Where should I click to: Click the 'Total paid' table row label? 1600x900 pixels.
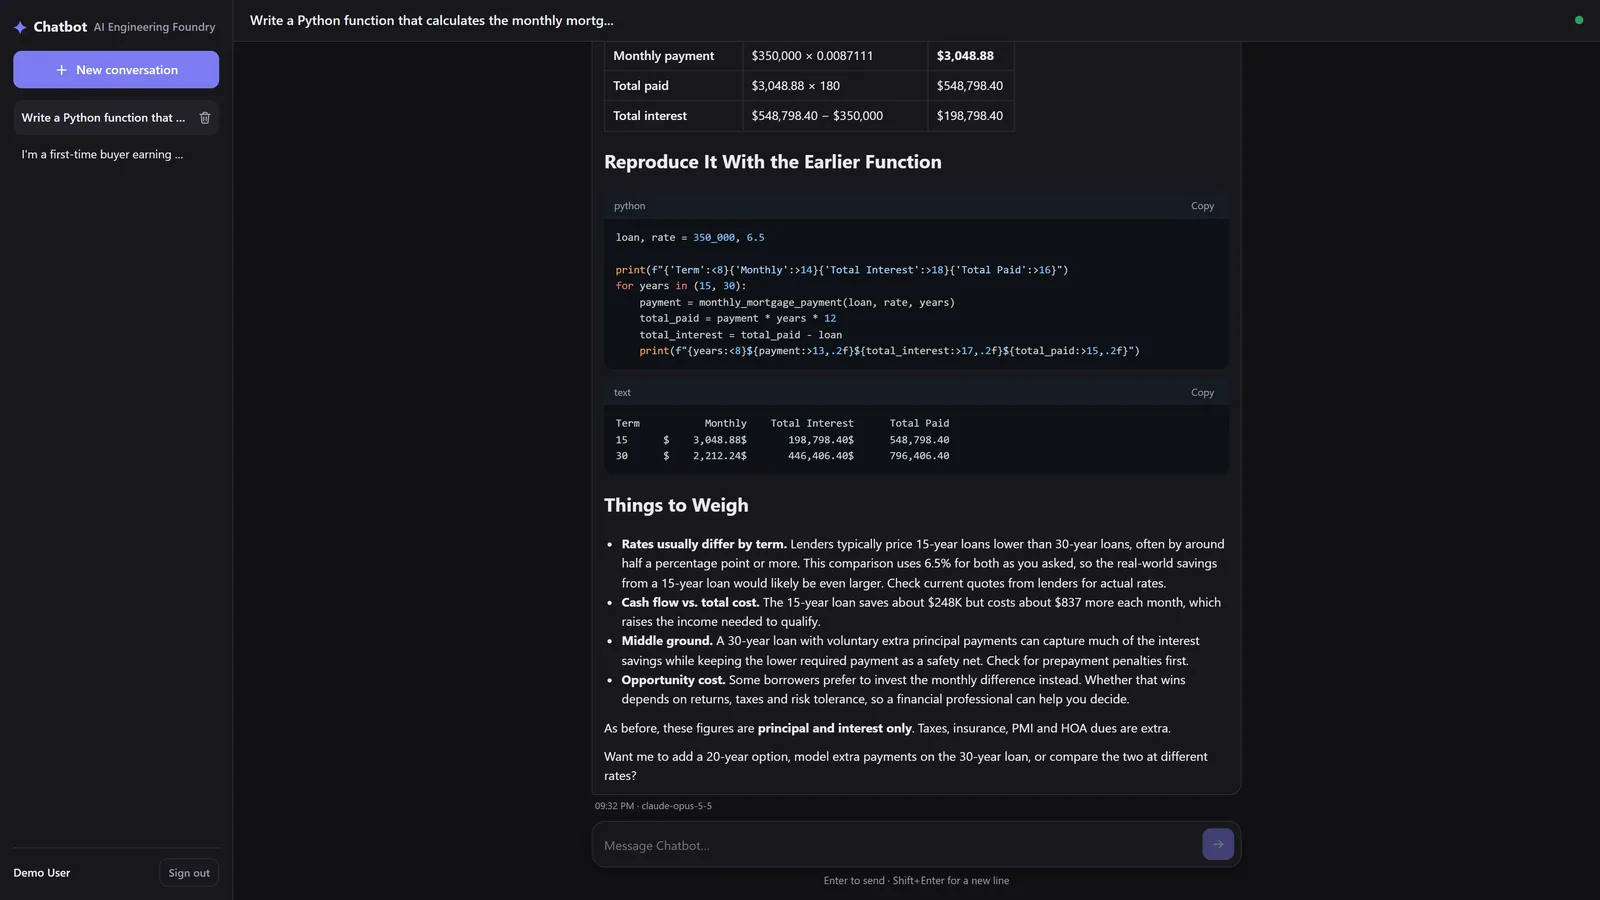point(641,86)
